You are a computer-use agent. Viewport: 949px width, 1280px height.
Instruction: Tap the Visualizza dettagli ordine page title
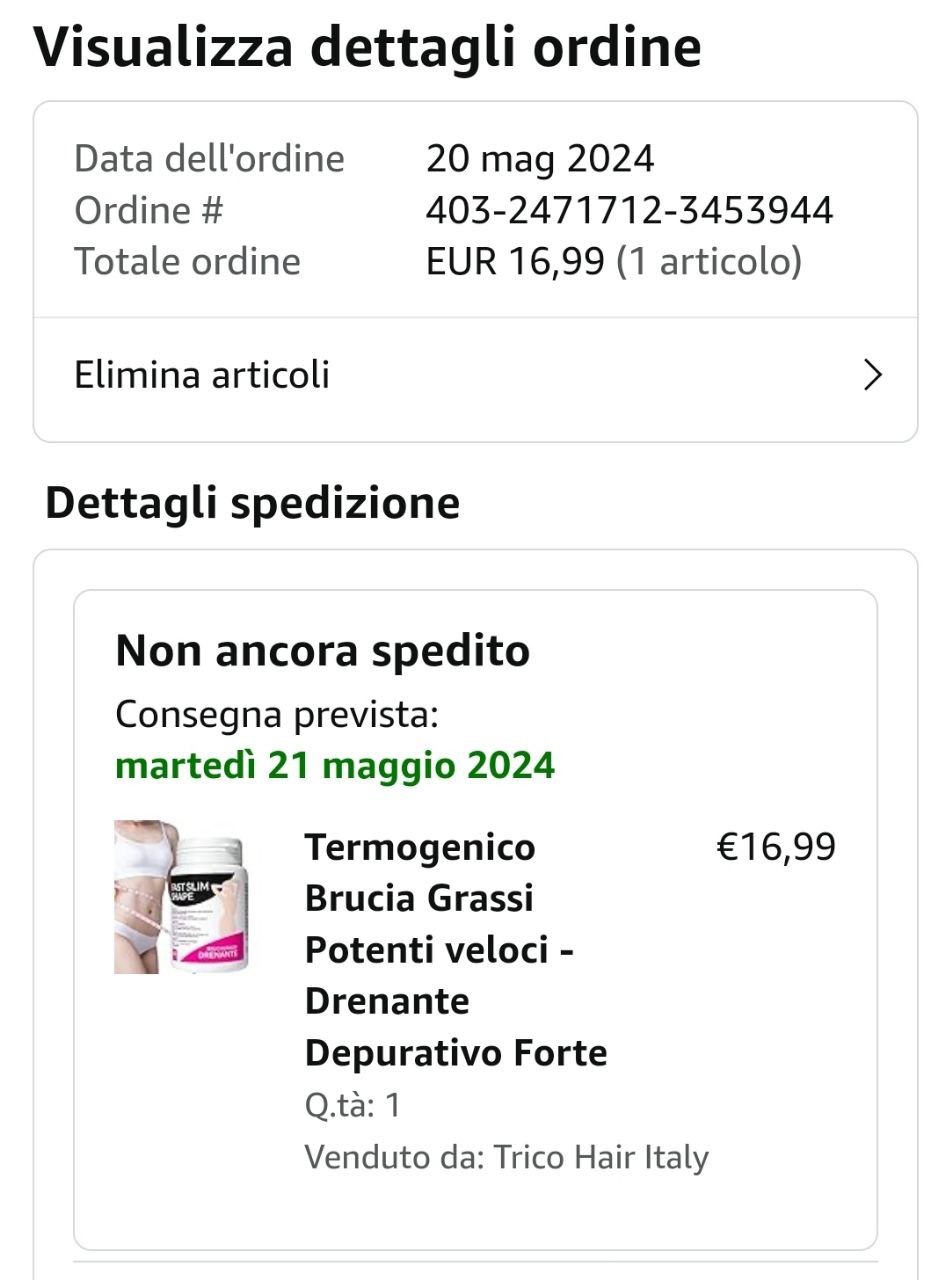click(367, 48)
